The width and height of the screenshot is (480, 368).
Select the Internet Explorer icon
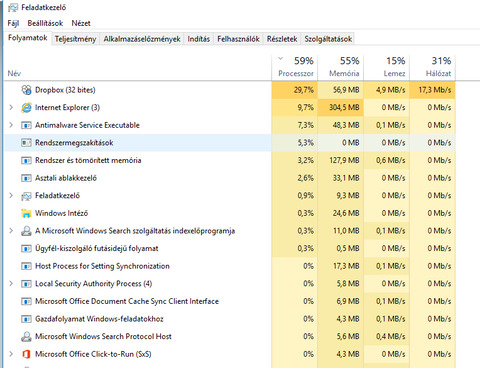[26, 107]
